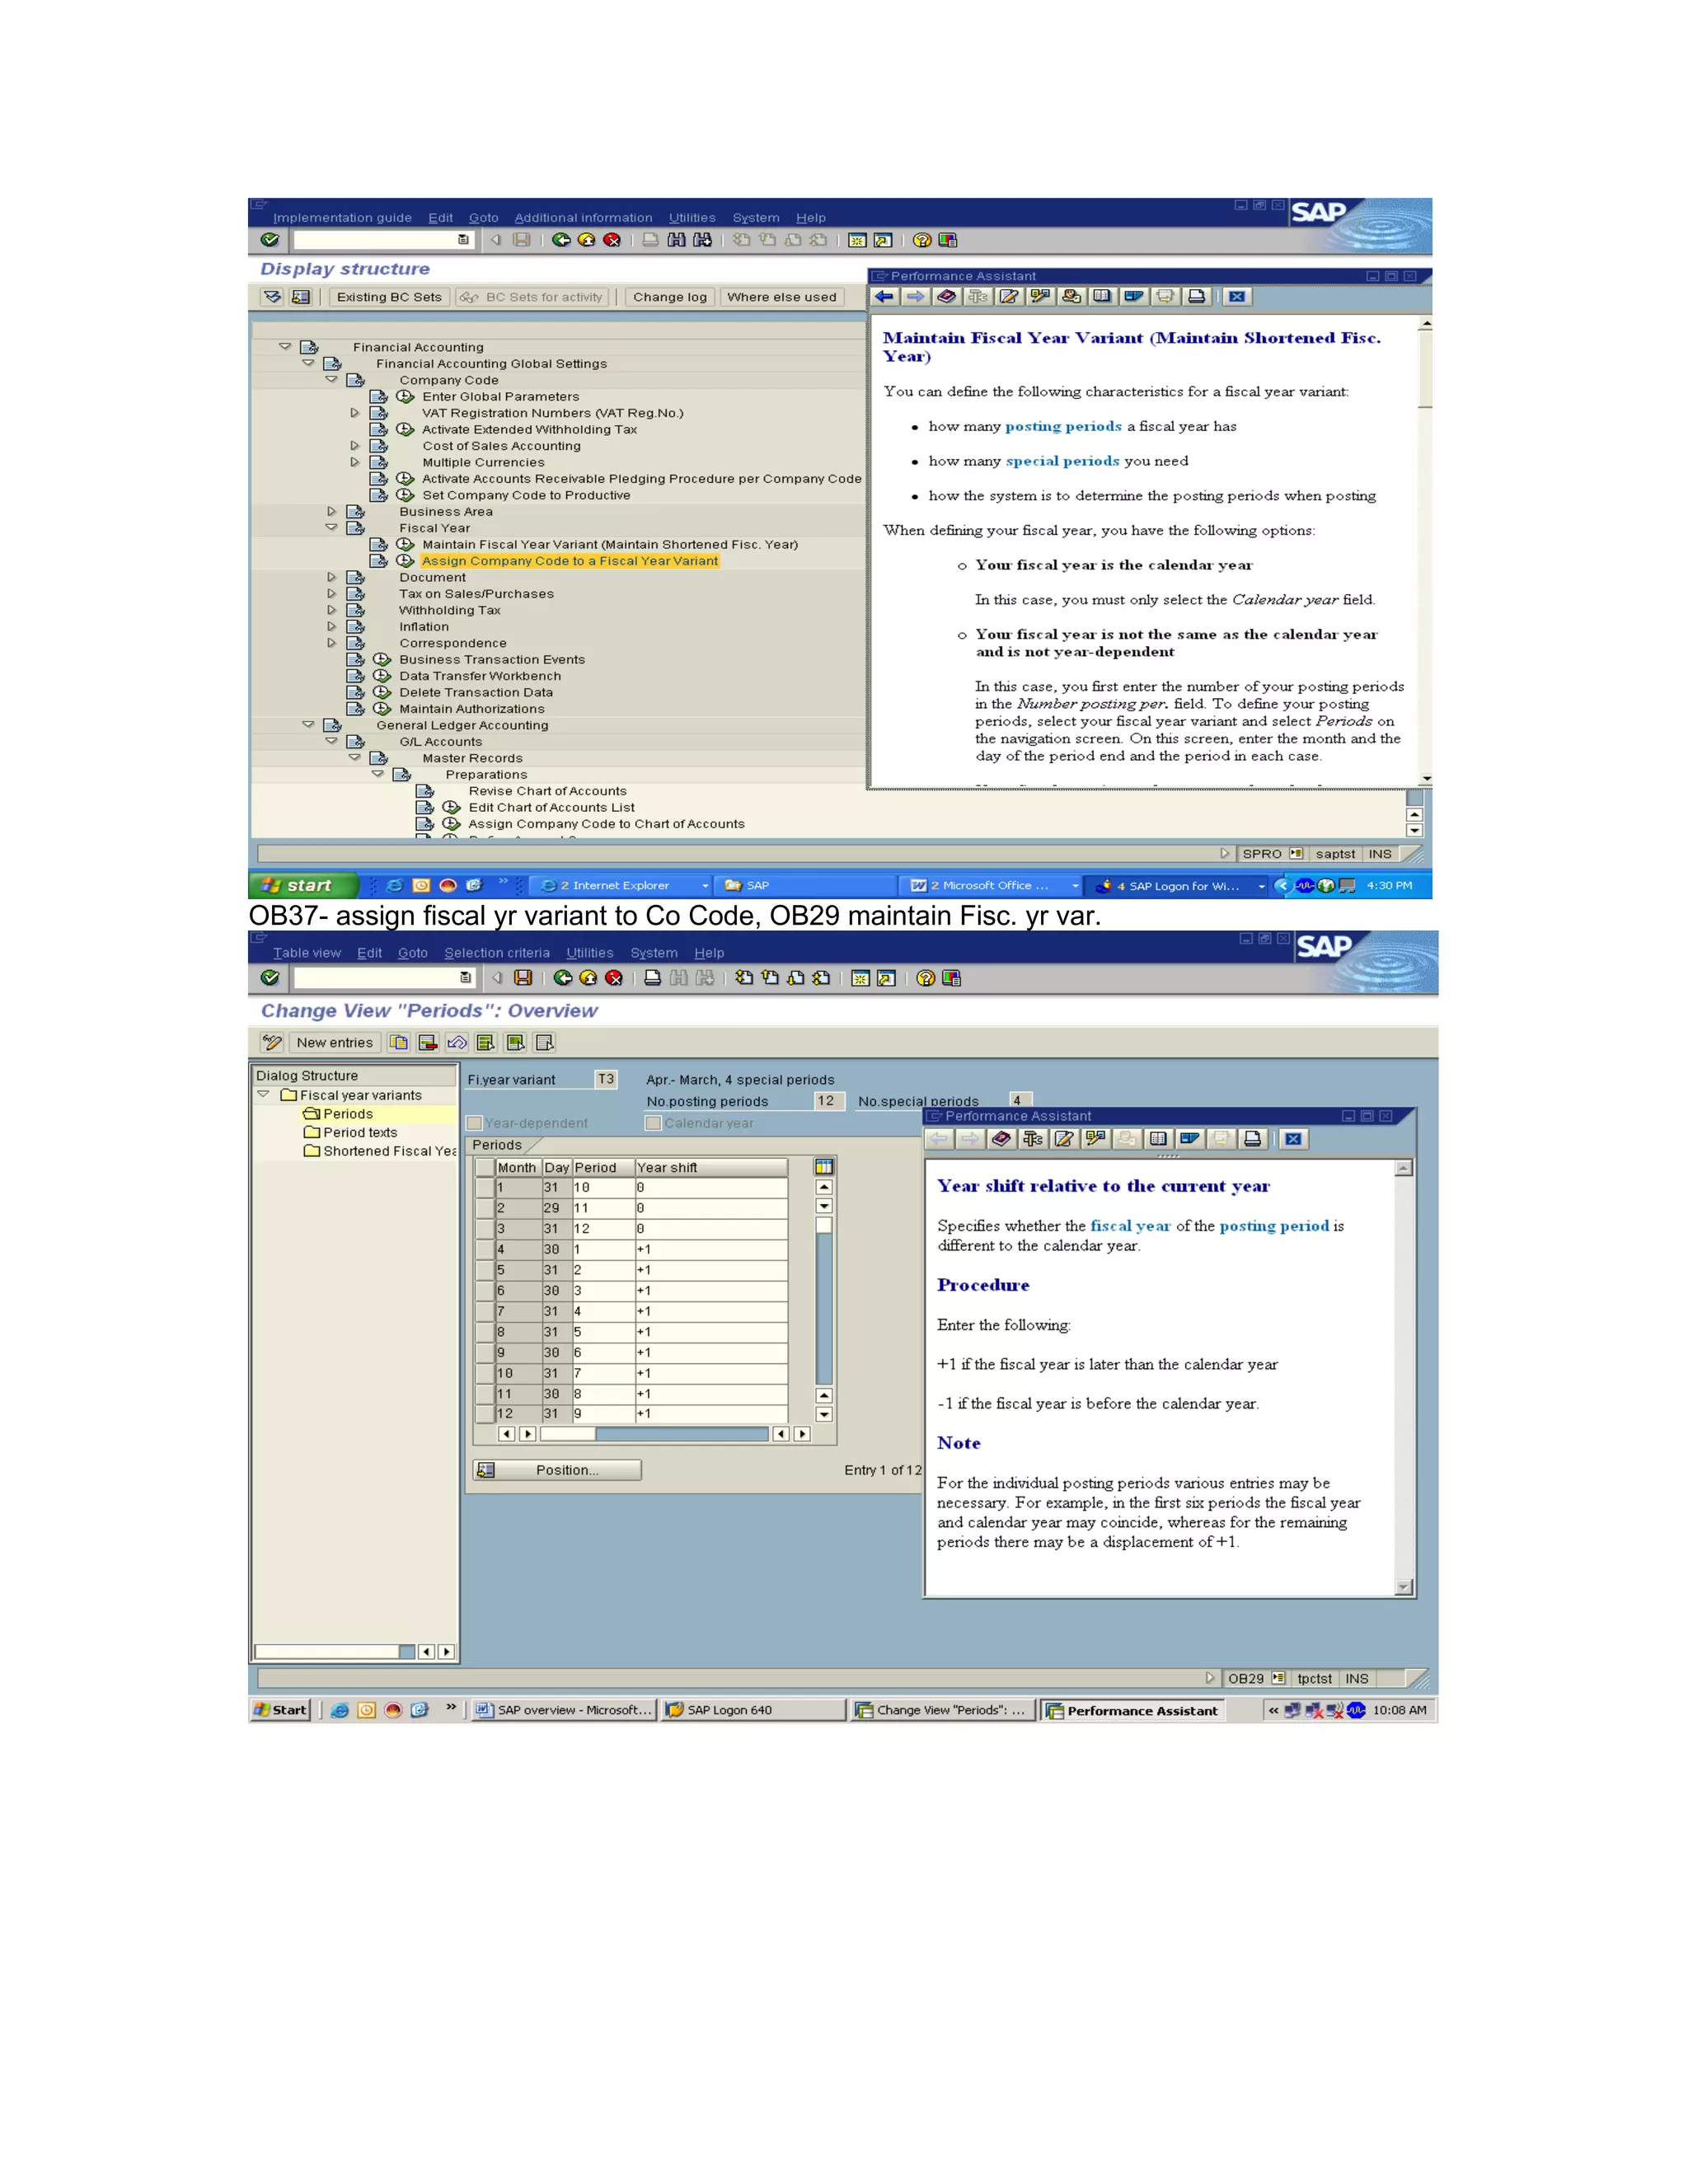
Task: Click green Enter checkmark in Display structure window
Action: click(269, 240)
